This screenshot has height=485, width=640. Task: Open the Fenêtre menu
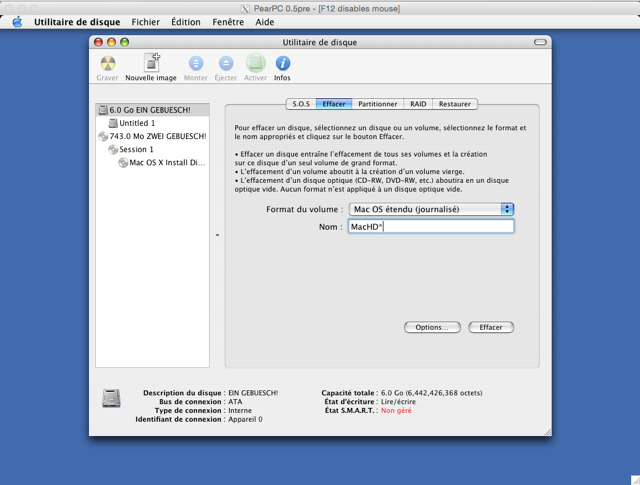pos(228,22)
